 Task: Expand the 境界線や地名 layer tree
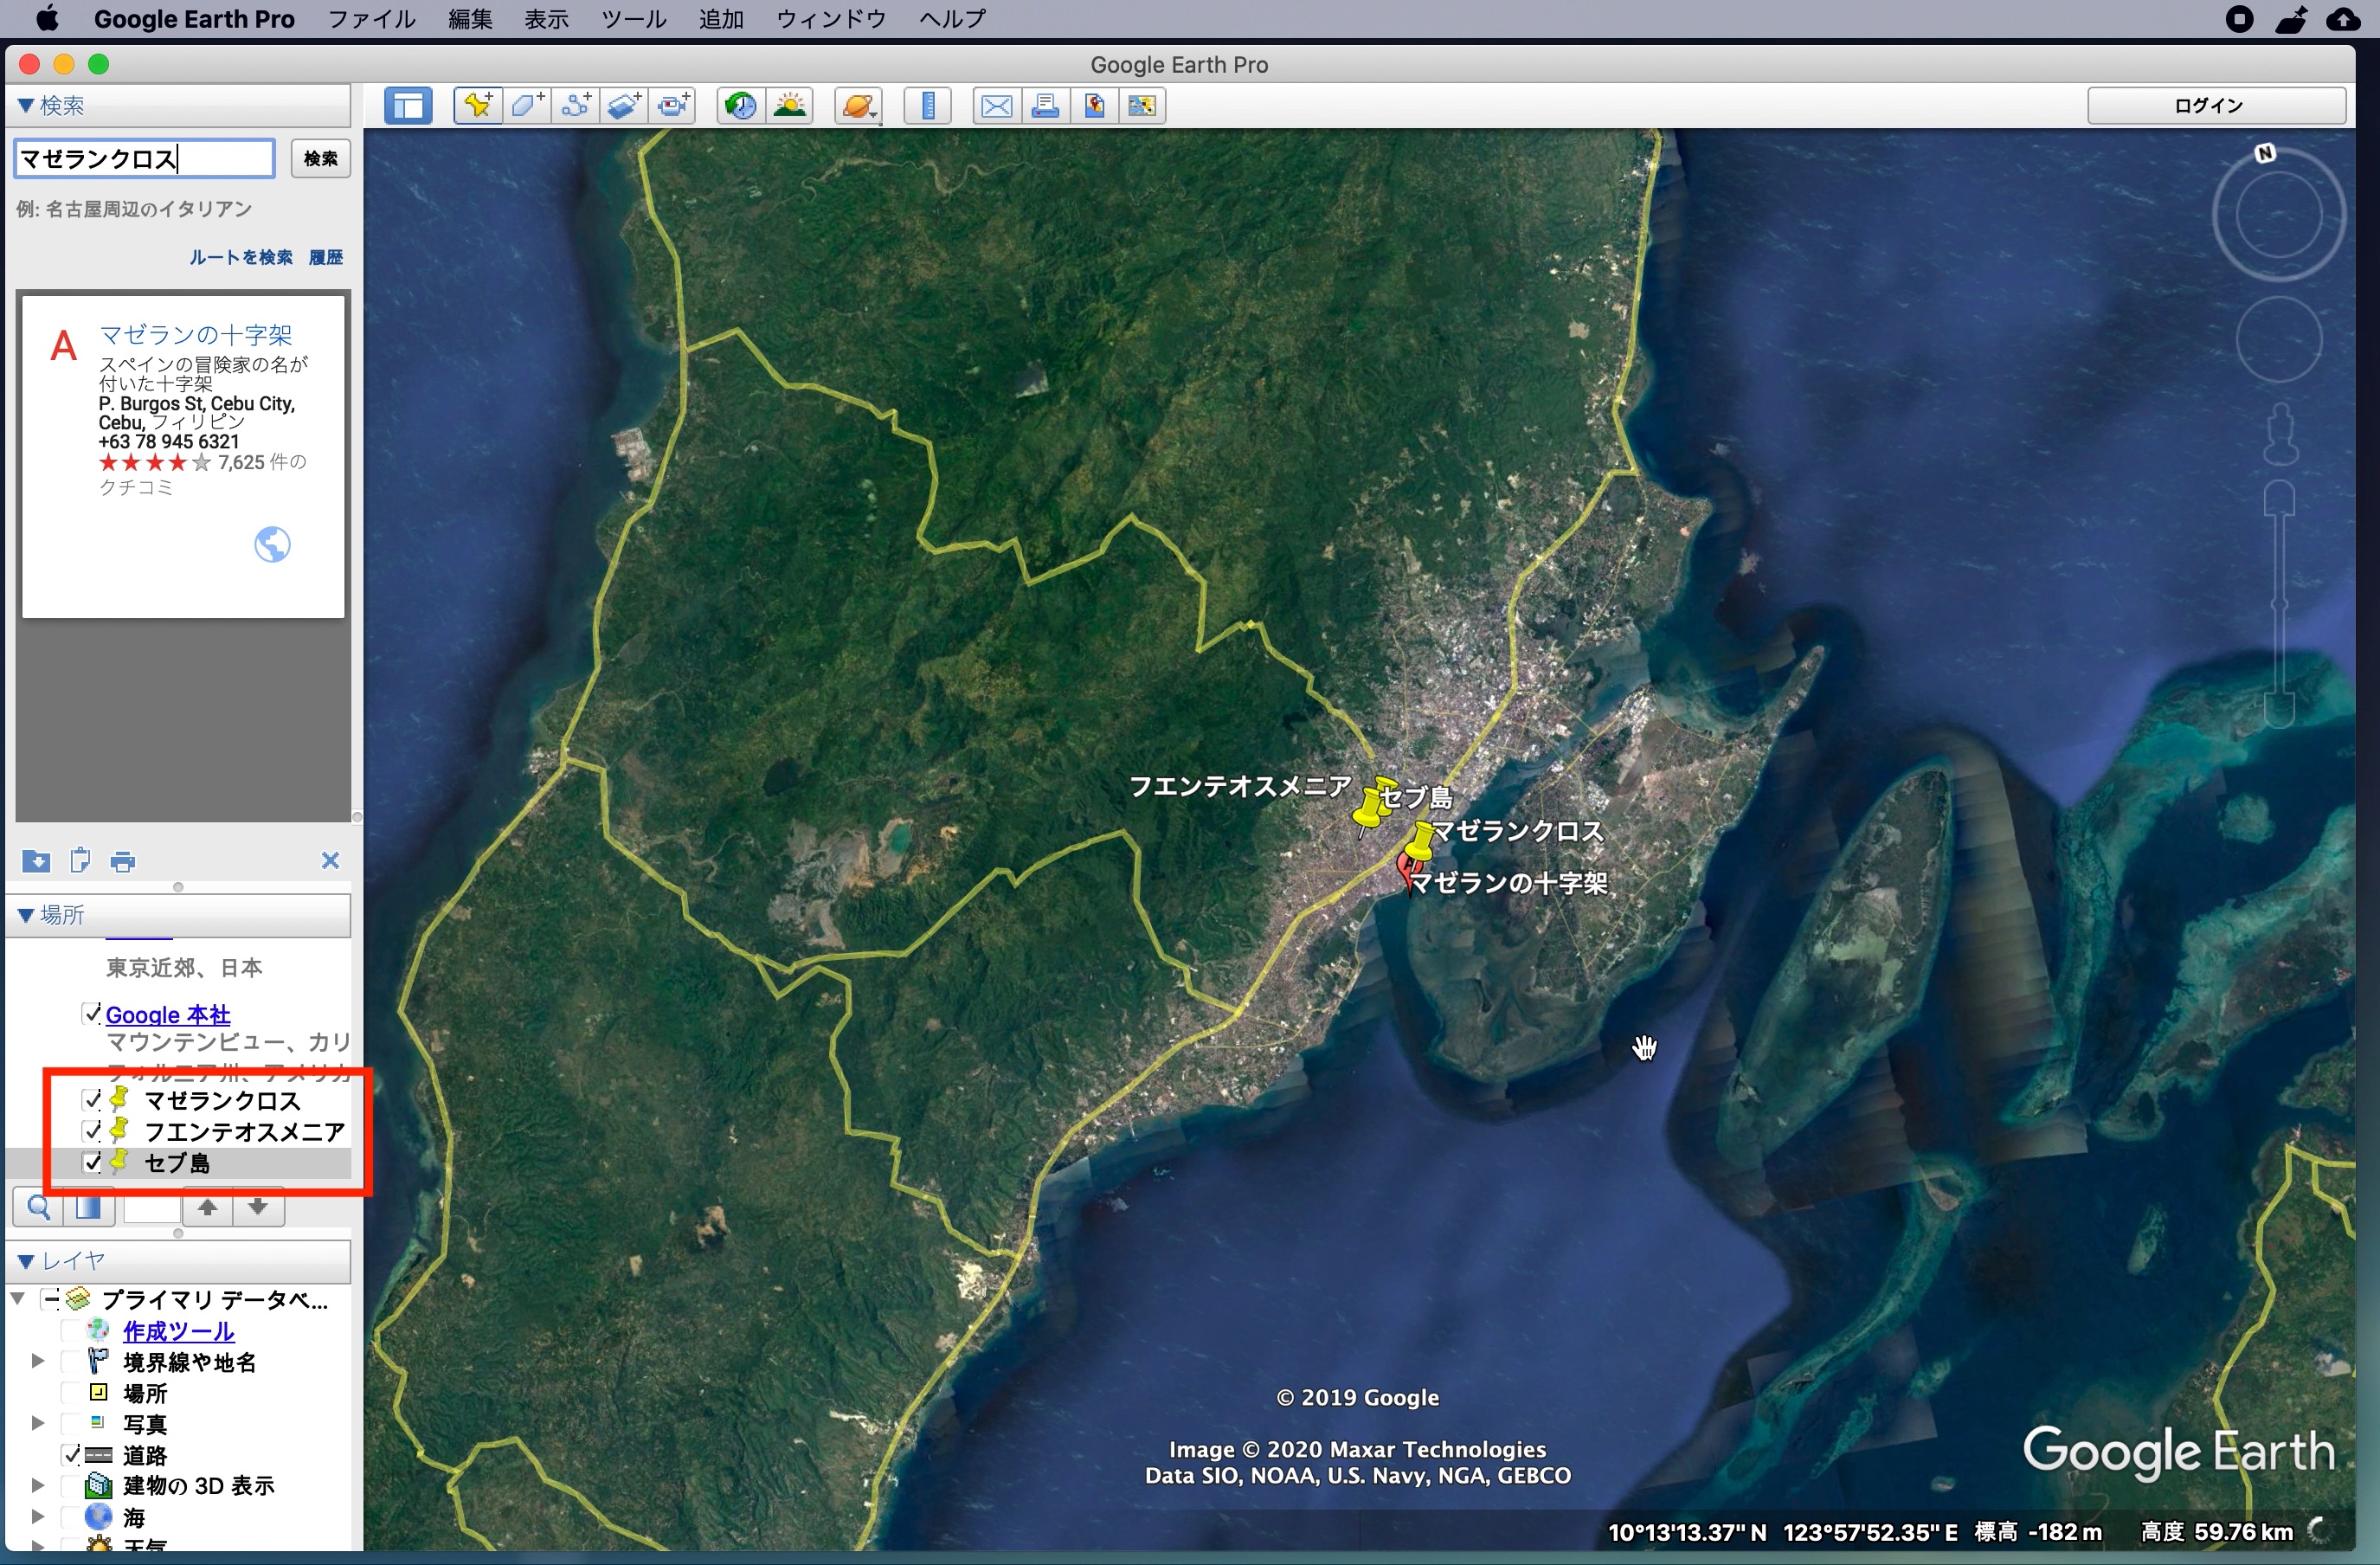[38, 1361]
